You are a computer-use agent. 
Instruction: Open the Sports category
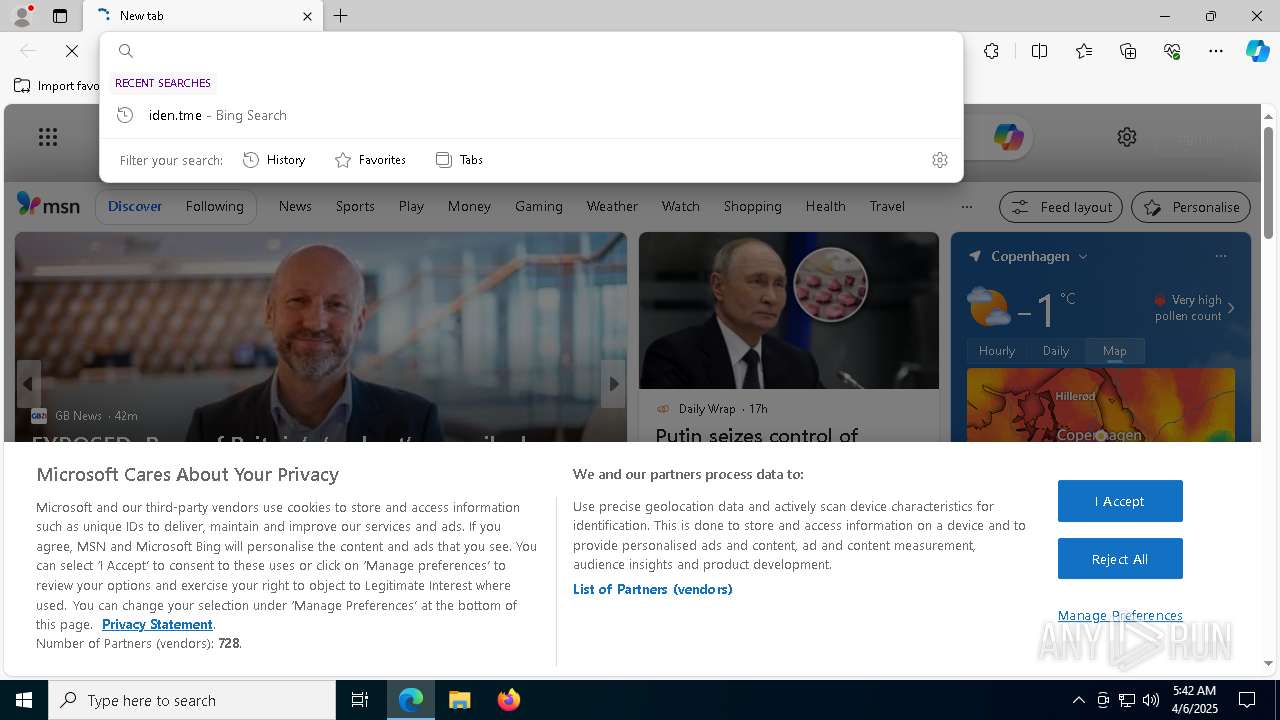coord(355,206)
